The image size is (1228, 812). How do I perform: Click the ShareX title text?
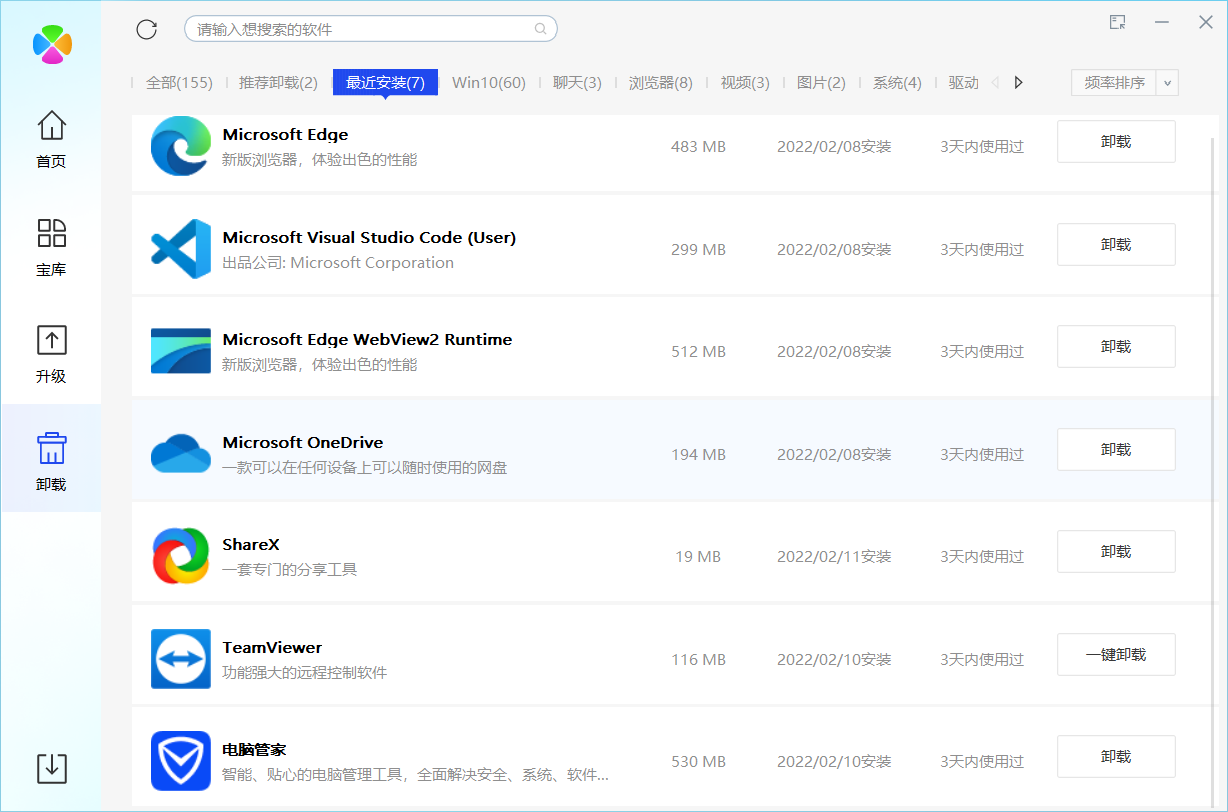click(251, 545)
